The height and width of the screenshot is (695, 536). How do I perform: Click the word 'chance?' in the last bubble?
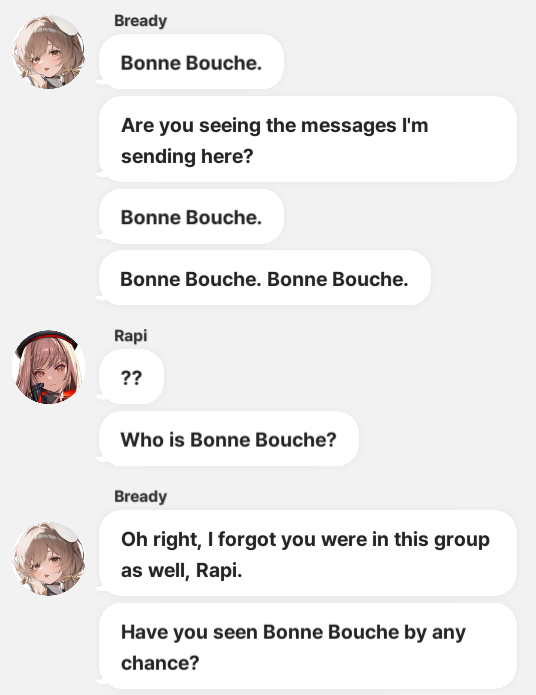[160, 663]
